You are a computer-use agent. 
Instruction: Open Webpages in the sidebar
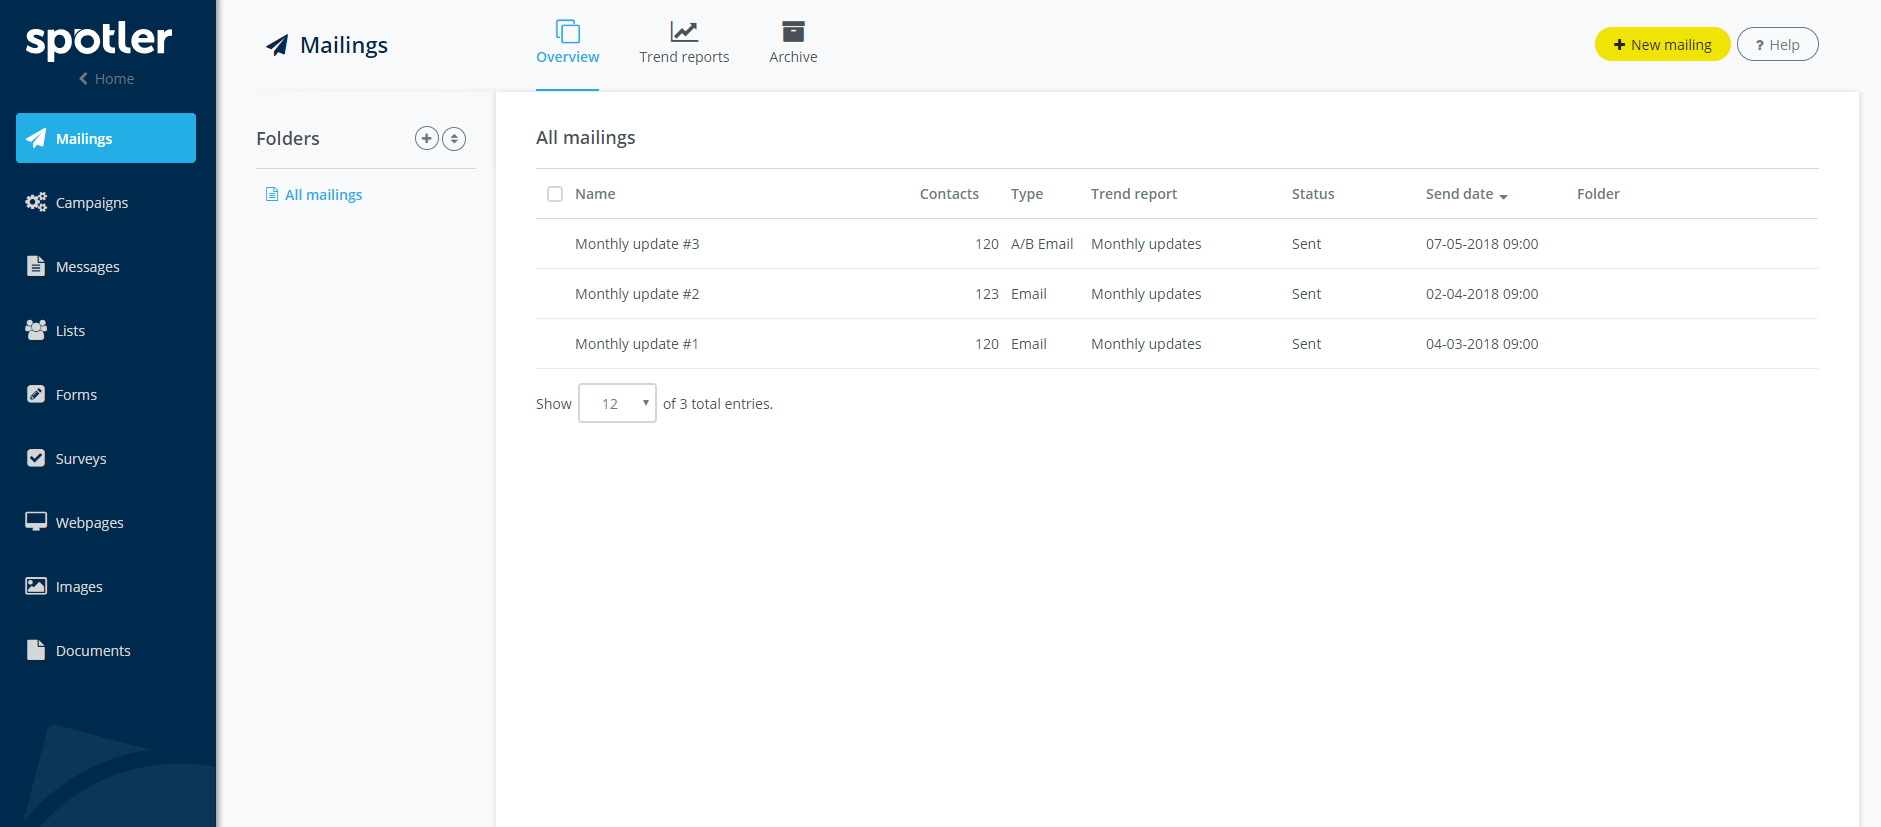tap(89, 523)
